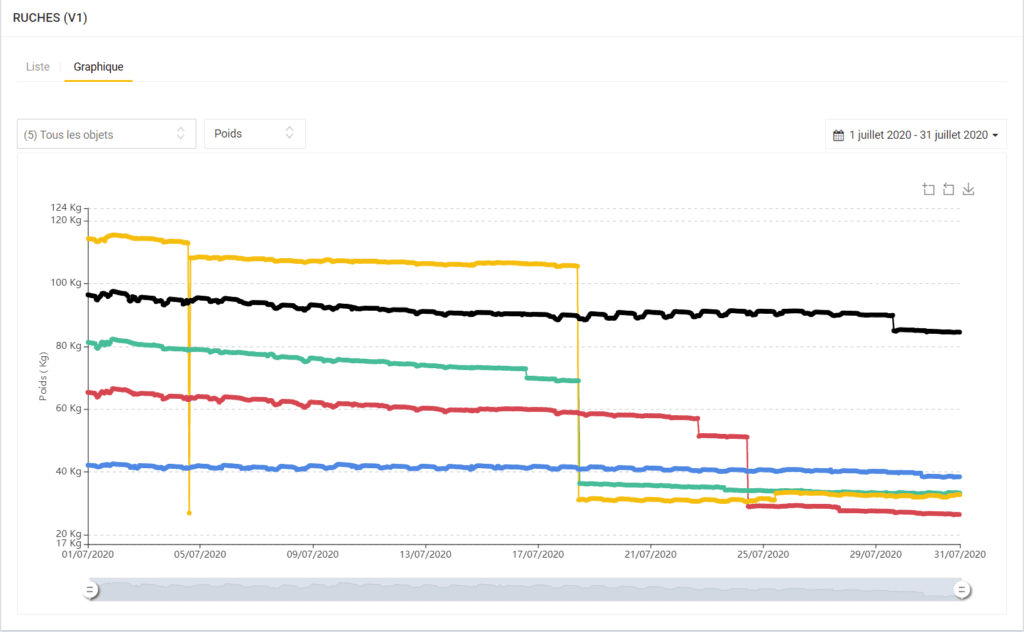
Task: Reset chart zoom with the restore icon
Action: point(948,189)
